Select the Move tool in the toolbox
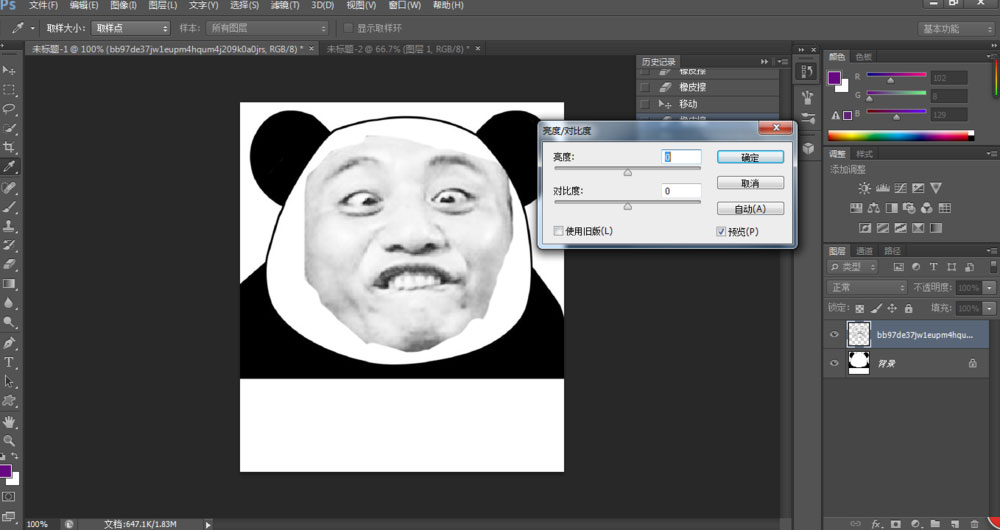This screenshot has width=1000, height=530. [x=9, y=70]
